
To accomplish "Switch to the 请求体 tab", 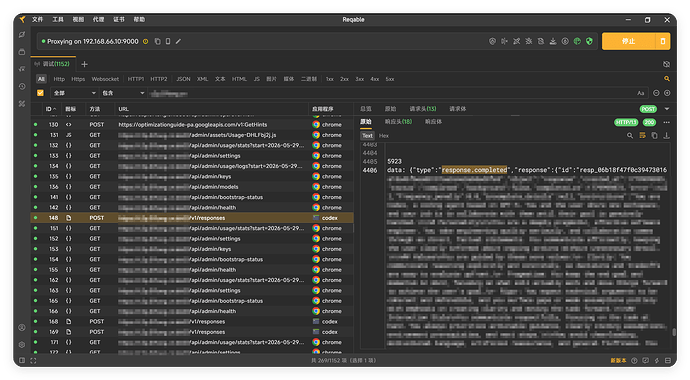I will point(458,109).
